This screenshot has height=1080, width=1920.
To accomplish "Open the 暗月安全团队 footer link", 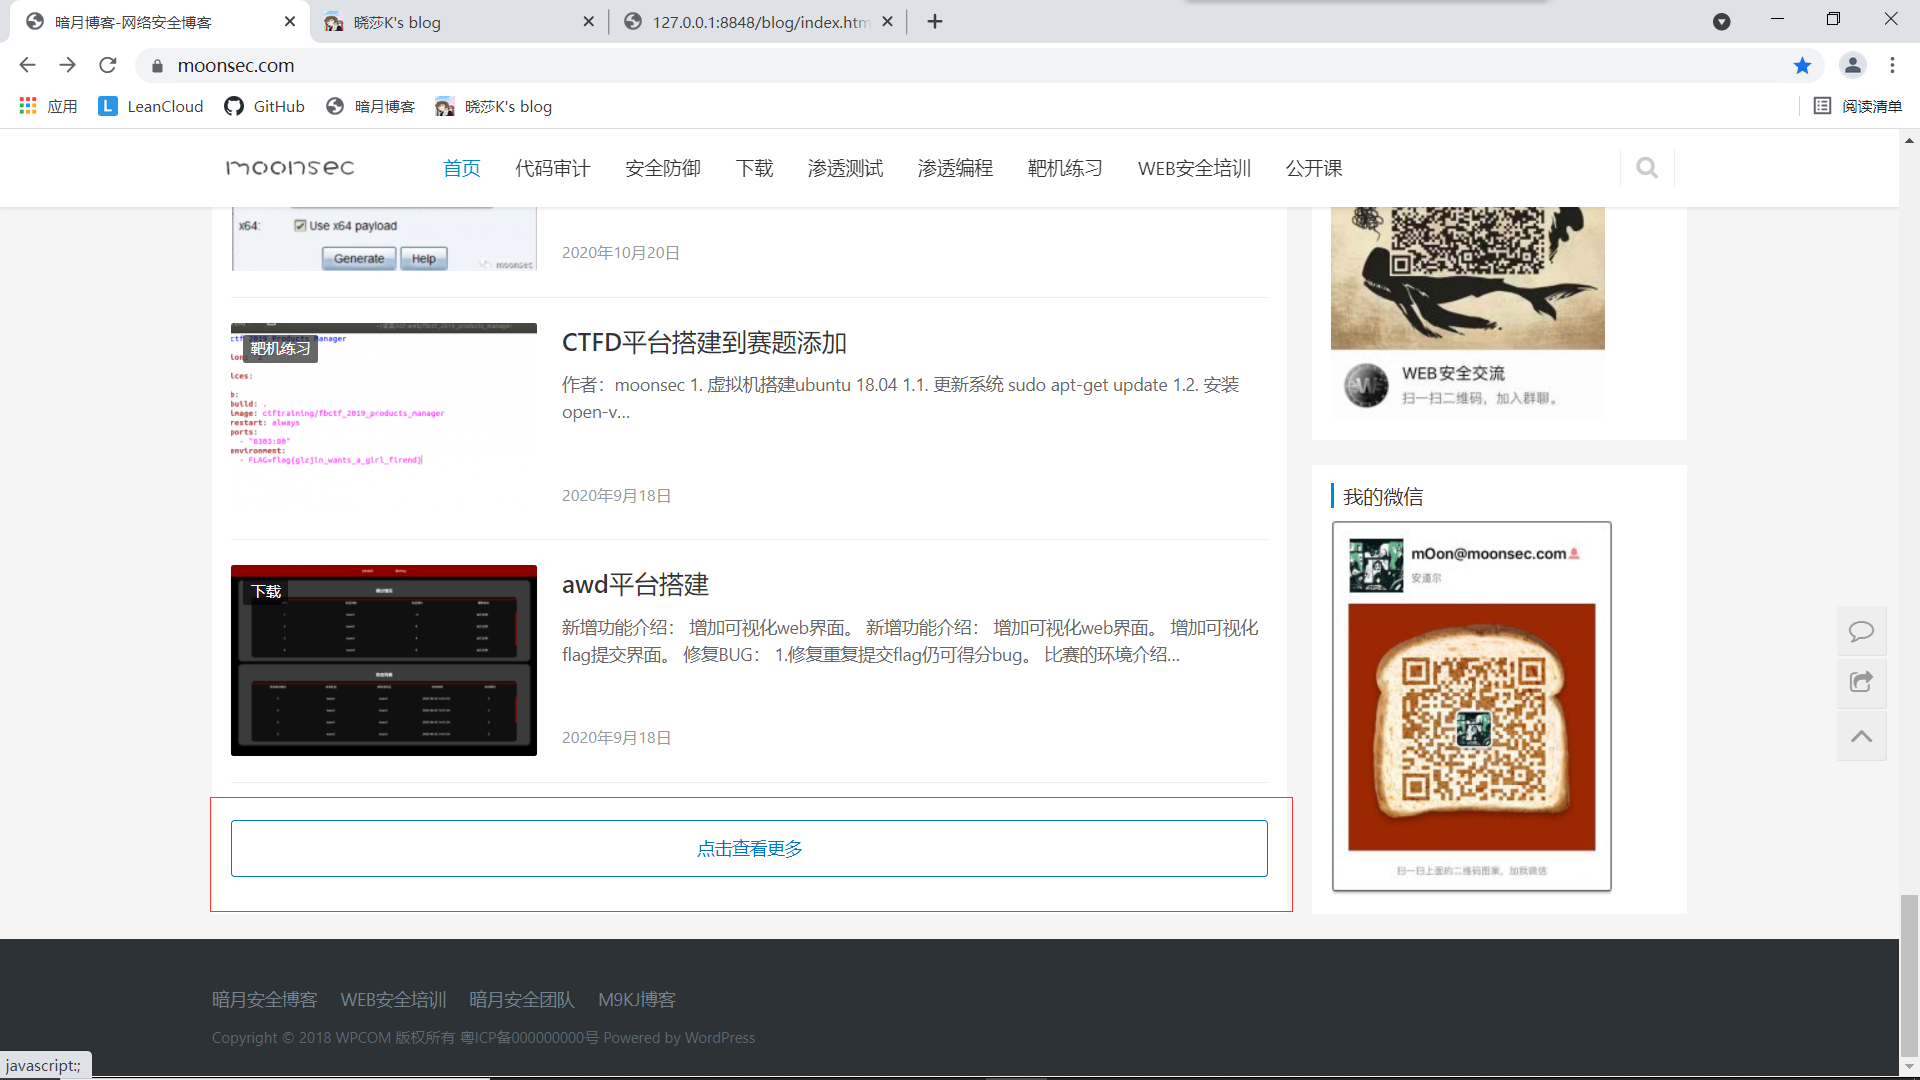I will (x=522, y=999).
